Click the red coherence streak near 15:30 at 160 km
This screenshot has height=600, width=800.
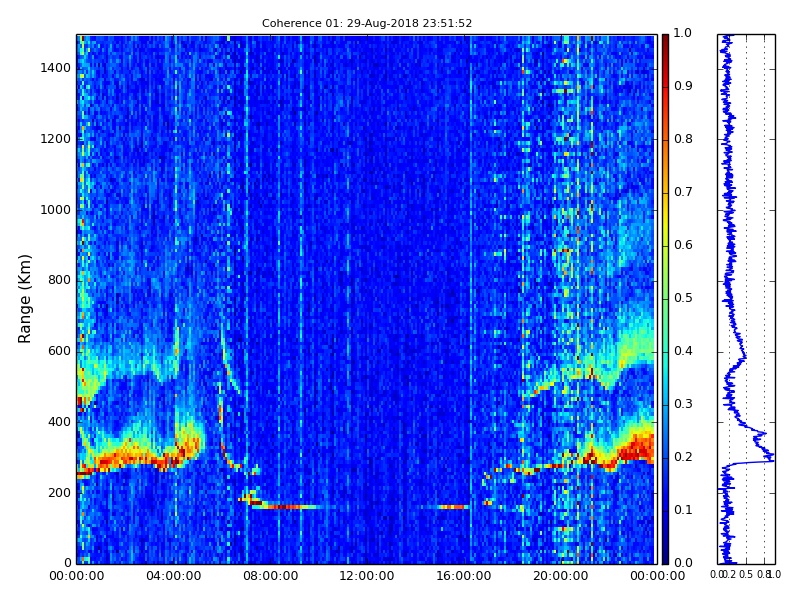pos(453,507)
